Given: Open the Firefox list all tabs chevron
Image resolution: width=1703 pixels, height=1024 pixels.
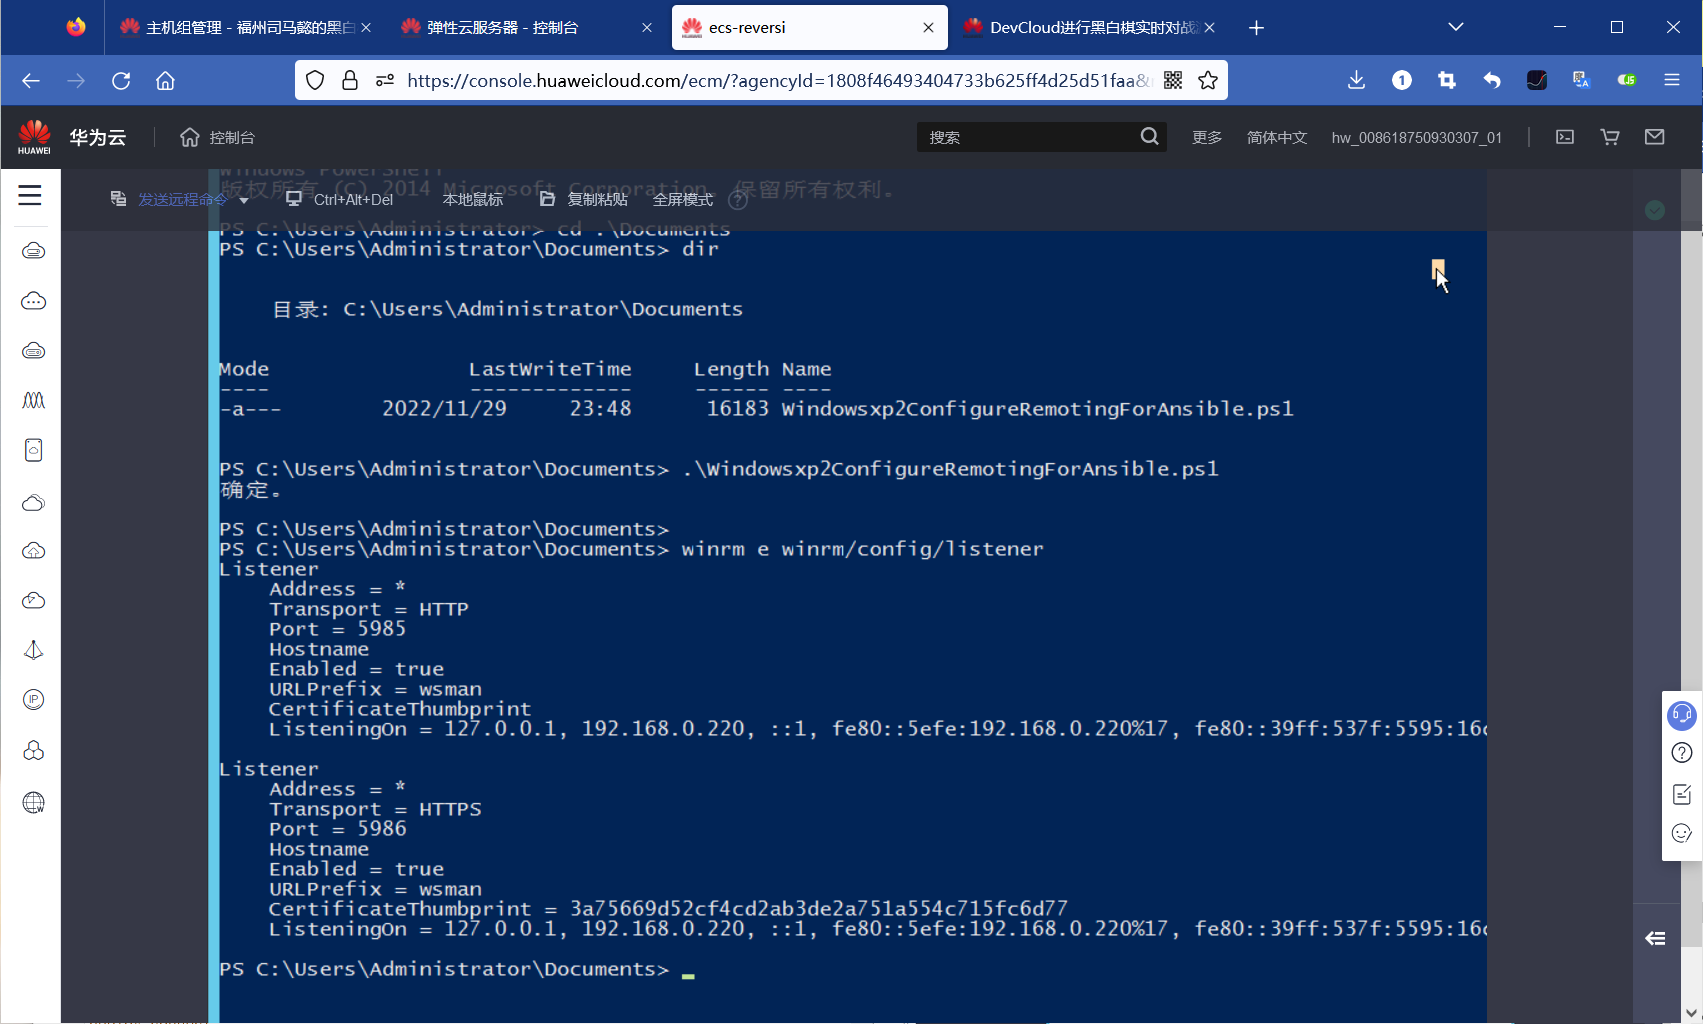Looking at the screenshot, I should click(x=1456, y=27).
